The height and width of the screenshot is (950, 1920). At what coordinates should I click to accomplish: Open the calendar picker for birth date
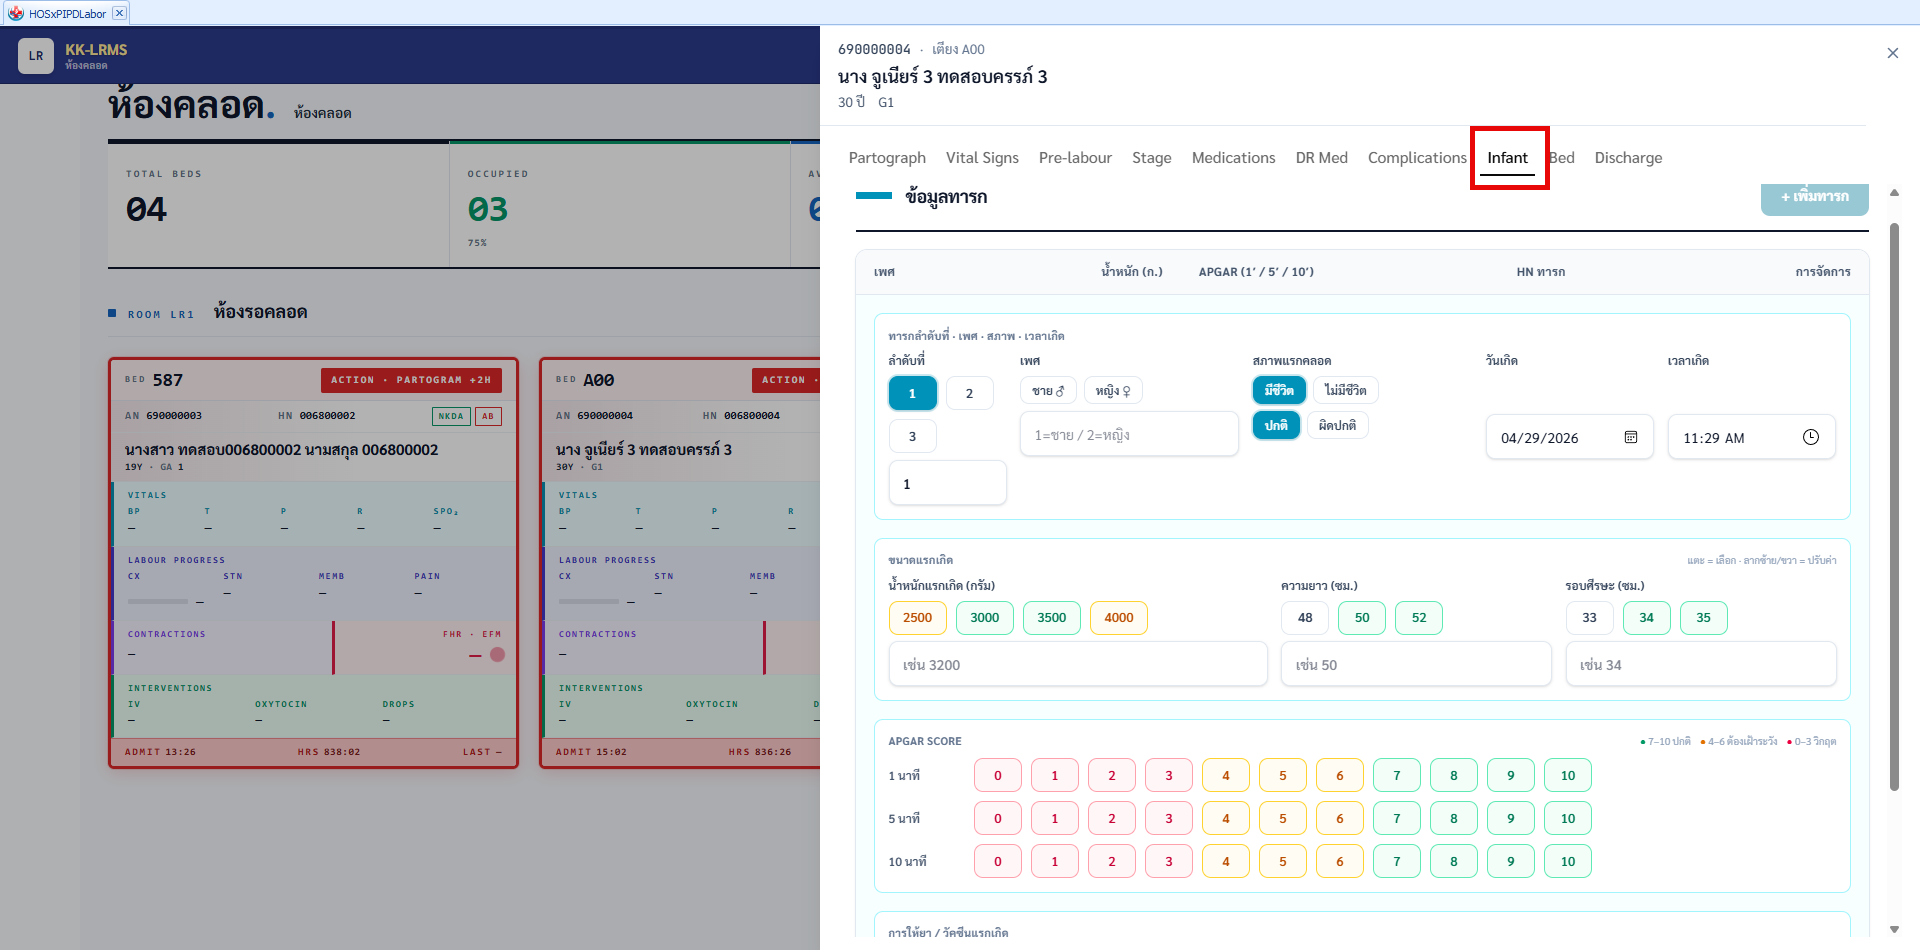1631,438
